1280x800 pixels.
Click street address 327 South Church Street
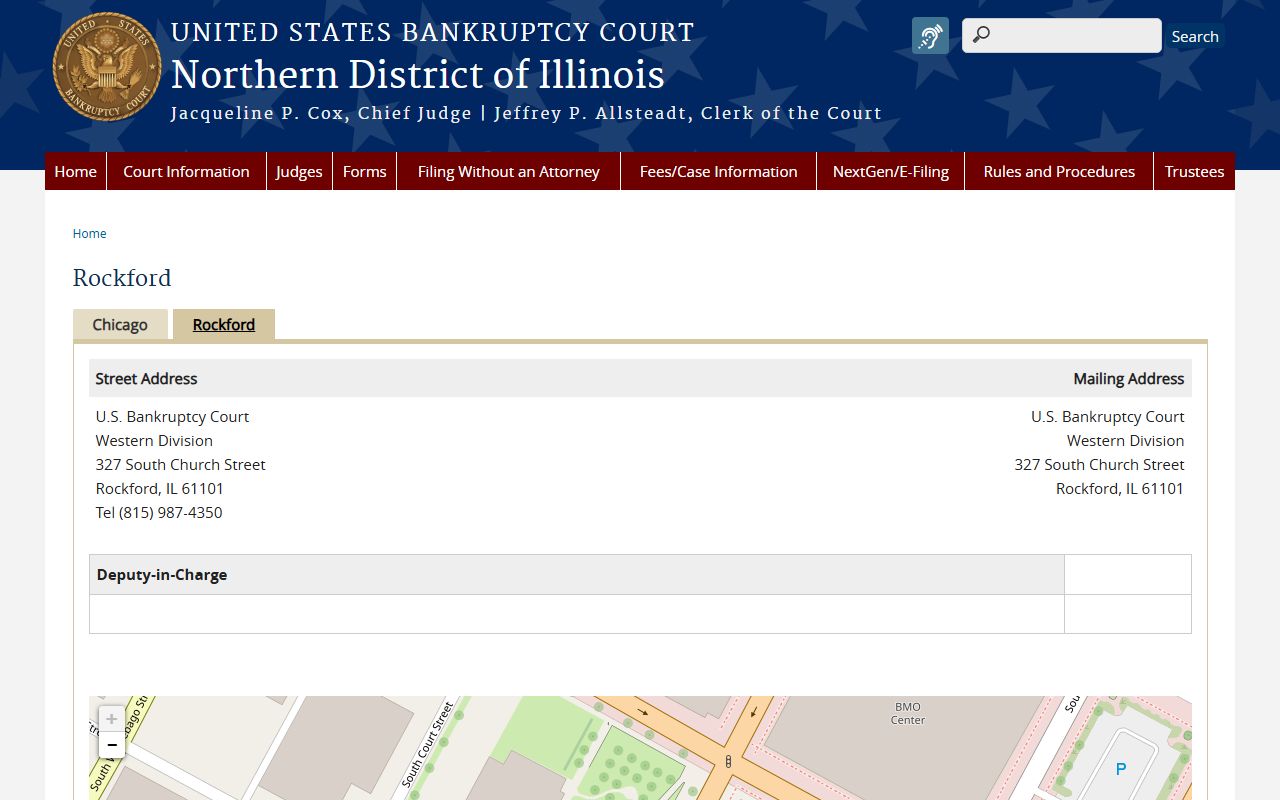[181, 465]
